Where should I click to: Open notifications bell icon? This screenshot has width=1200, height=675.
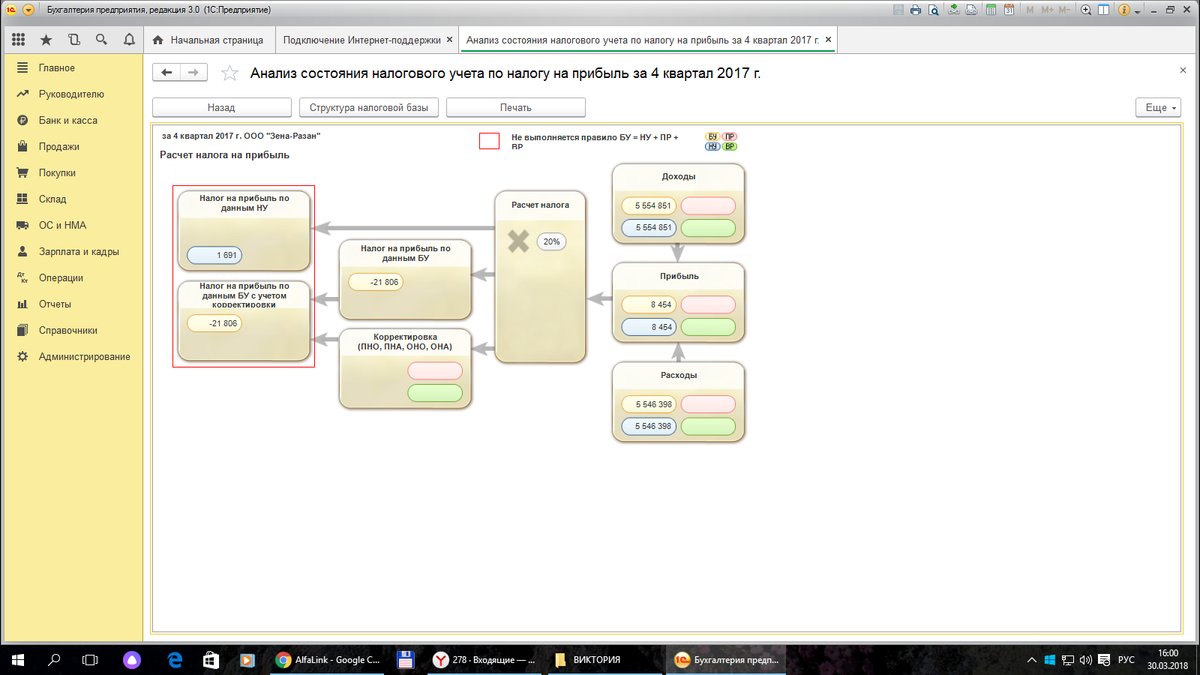(x=129, y=40)
